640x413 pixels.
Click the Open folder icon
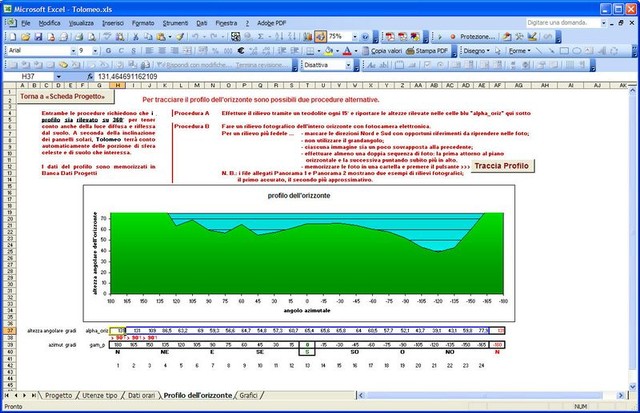pyautogui.click(x=25, y=37)
